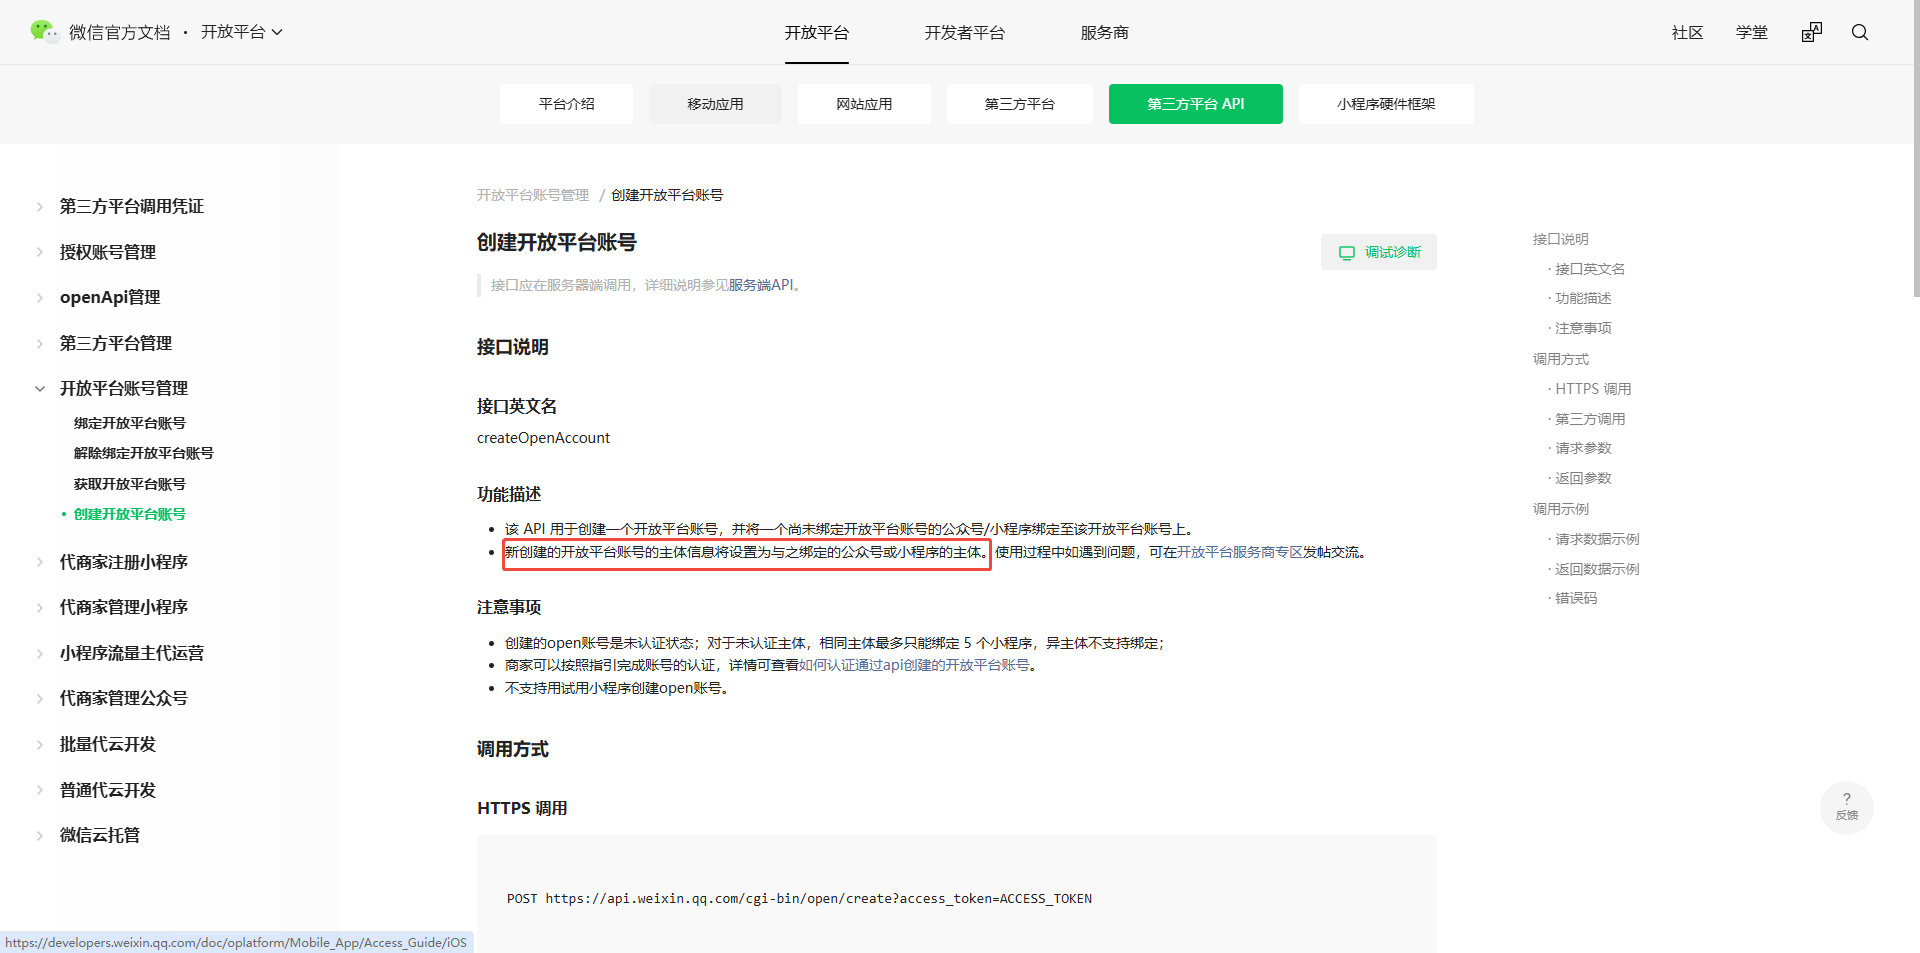Select the 平台介绍 tab
The image size is (1920, 953).
click(x=567, y=104)
